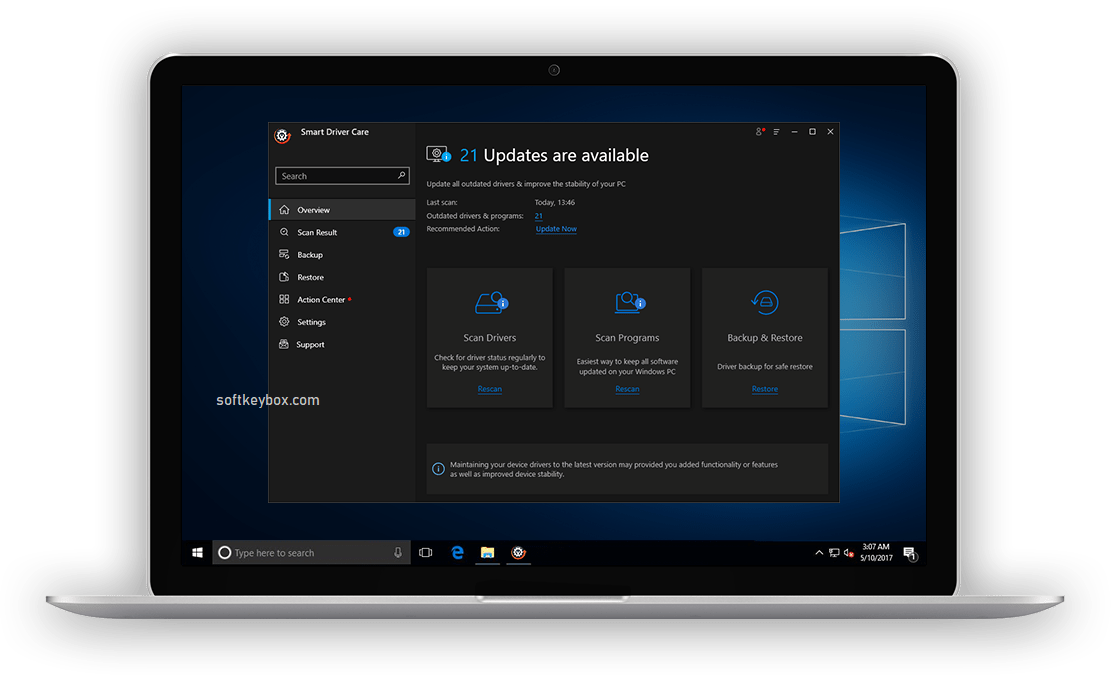Open Smart Driver Care from the taskbar
This screenshot has width=1112, height=684.
tap(518, 551)
